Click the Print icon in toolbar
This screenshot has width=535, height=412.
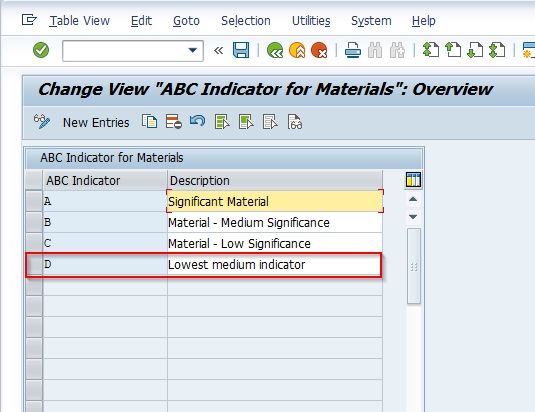[353, 50]
